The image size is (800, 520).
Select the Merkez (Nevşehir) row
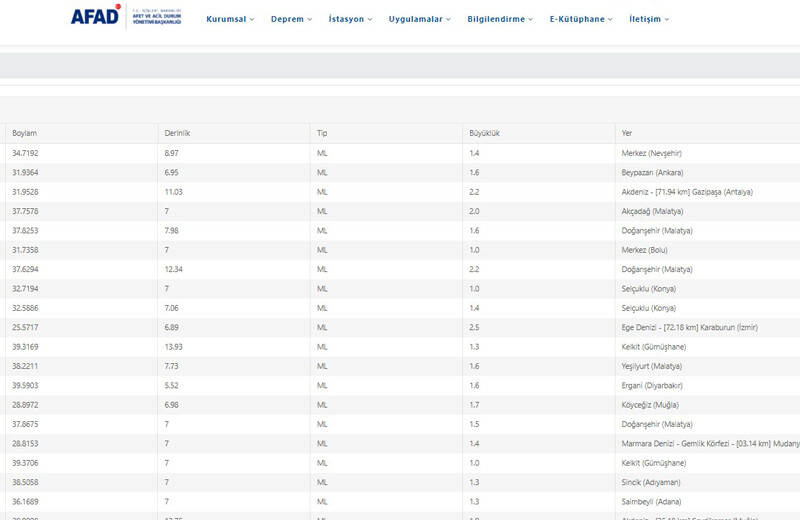pyautogui.click(x=658, y=153)
